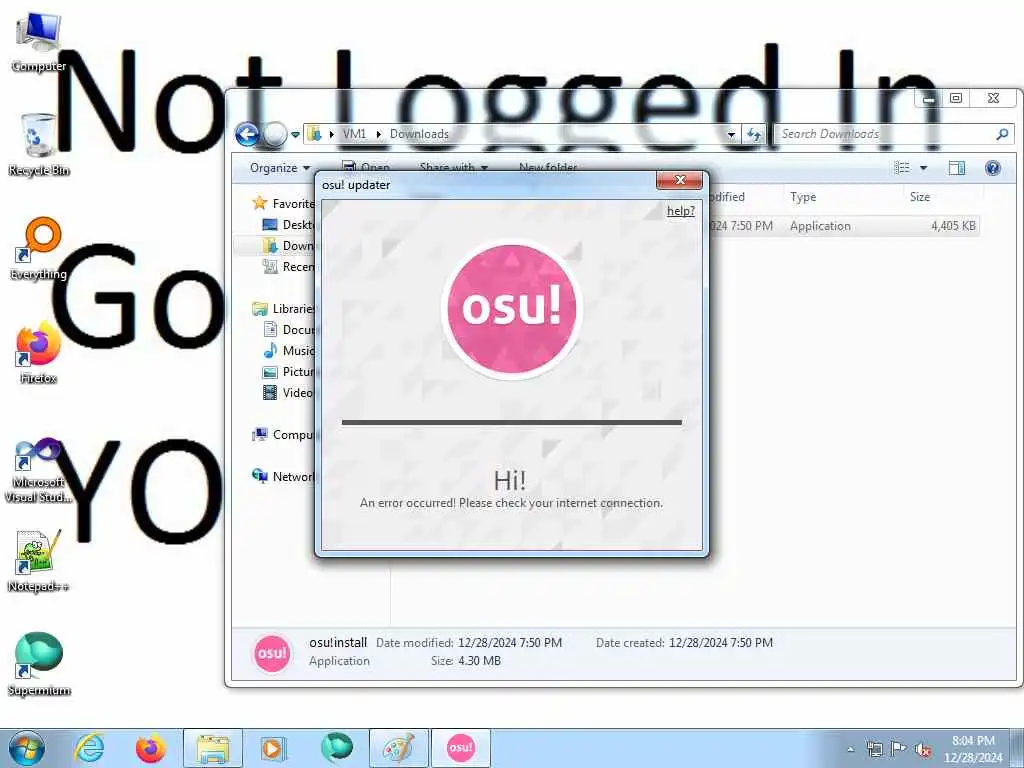1024x768 pixels.
Task: Open Explorer help question mark icon
Action: pos(993,168)
